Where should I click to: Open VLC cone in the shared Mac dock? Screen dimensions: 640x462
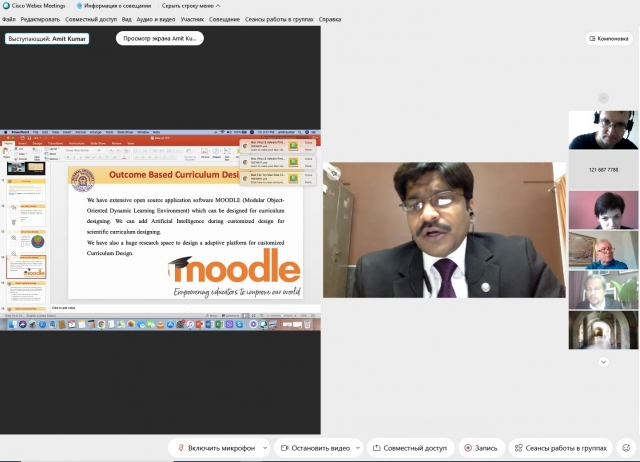coord(160,324)
